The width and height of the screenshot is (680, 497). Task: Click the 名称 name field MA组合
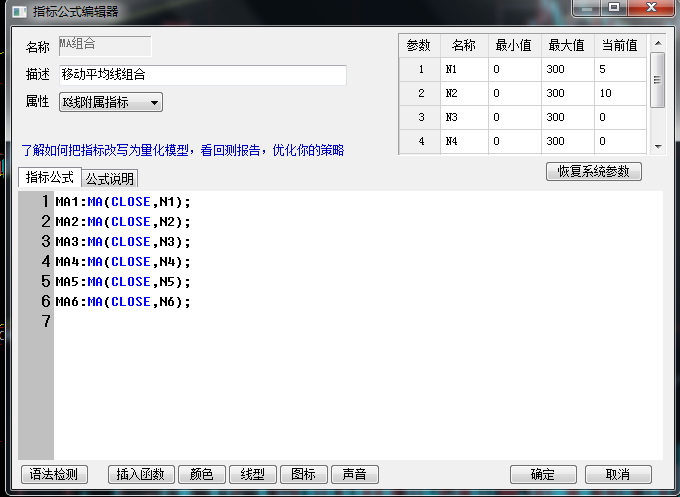(x=105, y=46)
